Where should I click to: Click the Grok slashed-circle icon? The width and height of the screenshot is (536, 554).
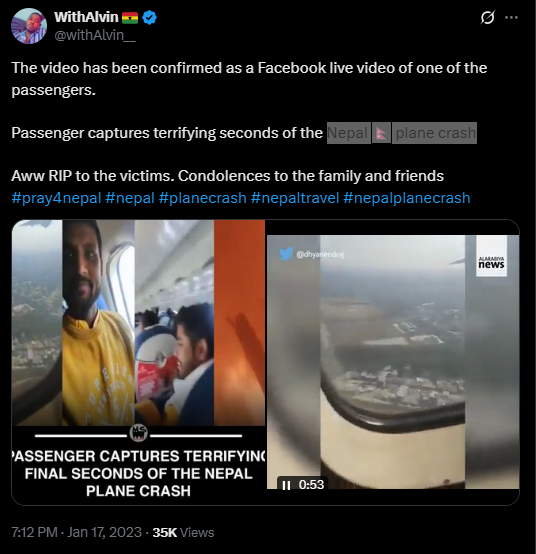click(487, 17)
